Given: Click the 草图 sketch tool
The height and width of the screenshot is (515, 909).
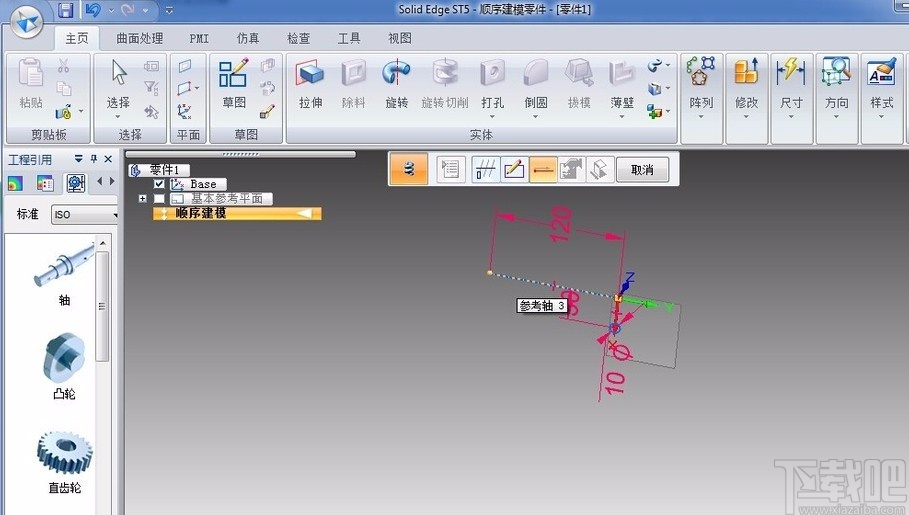Looking at the screenshot, I should (234, 85).
